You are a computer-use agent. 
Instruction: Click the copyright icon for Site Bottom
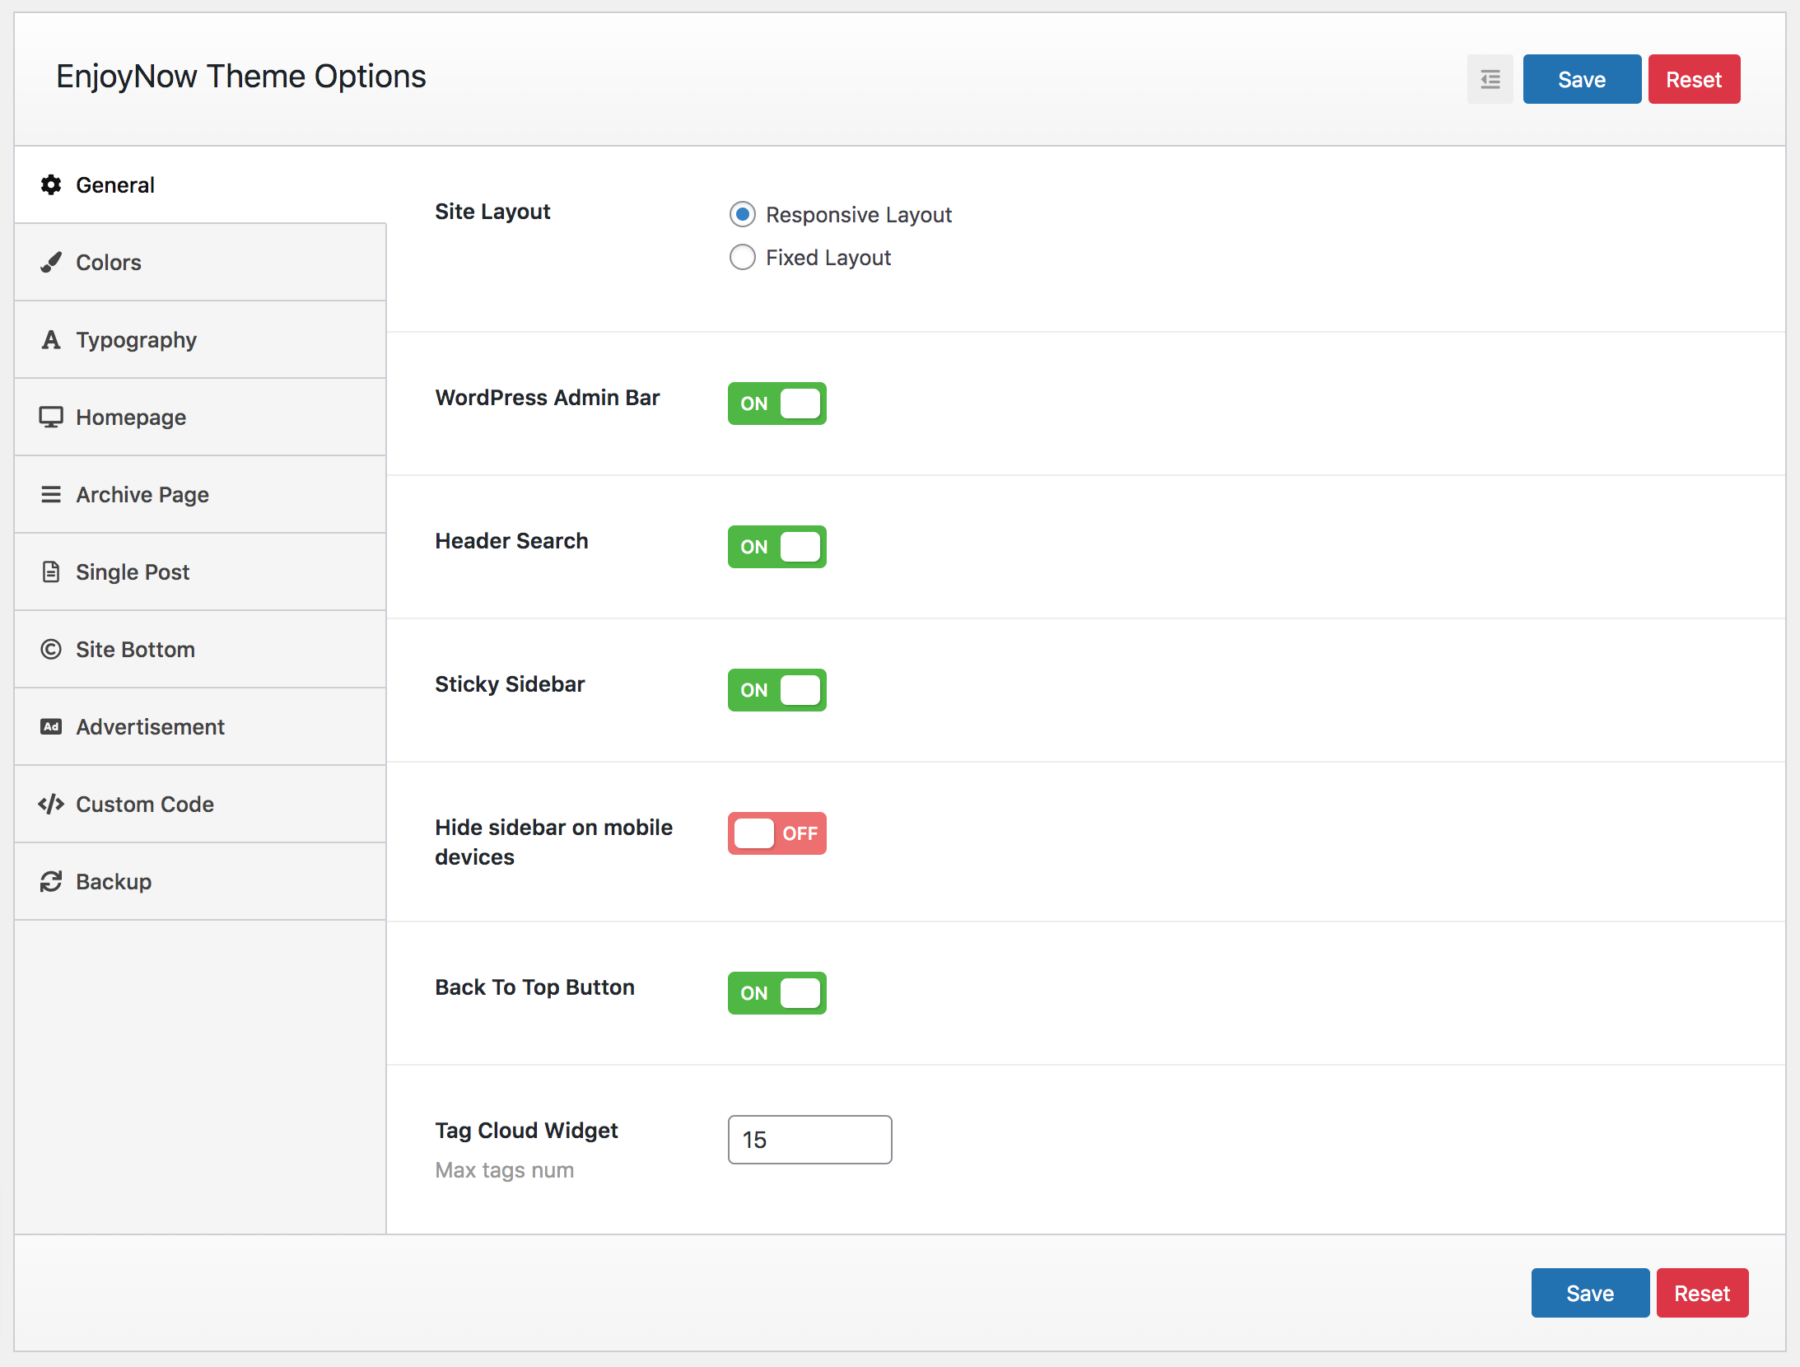pyautogui.click(x=51, y=649)
